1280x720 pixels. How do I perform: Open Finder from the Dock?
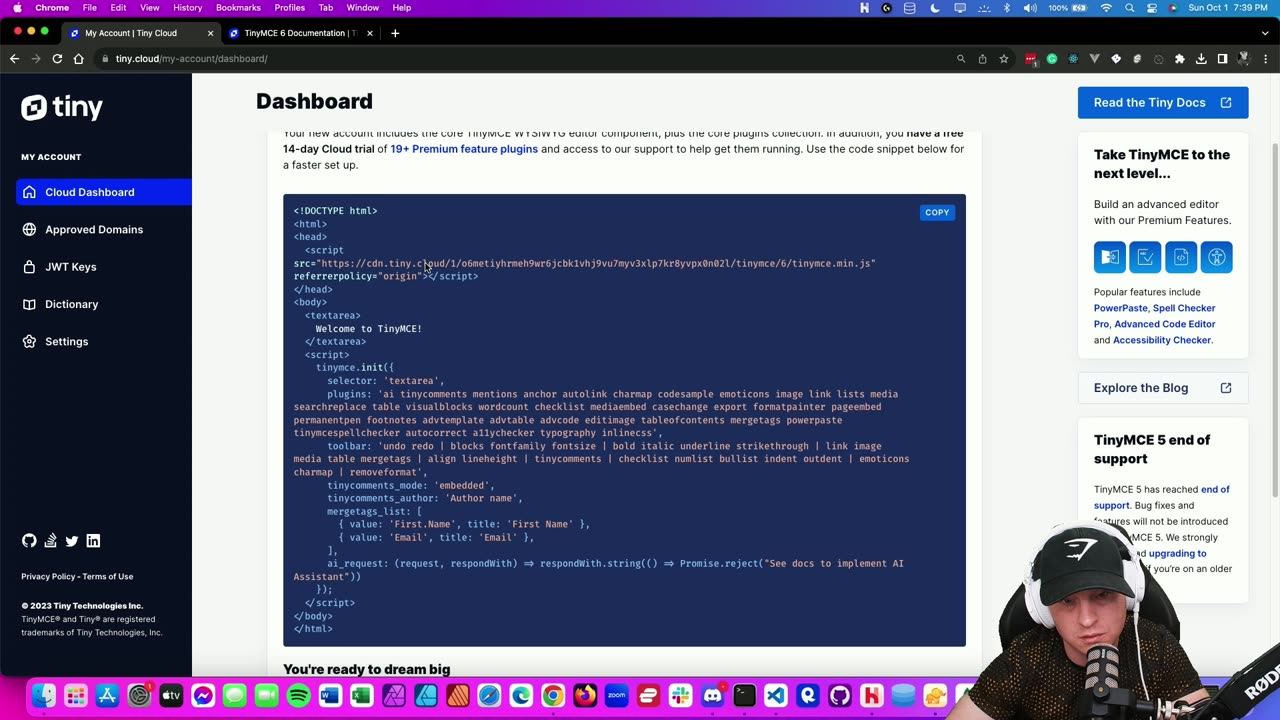point(43,696)
